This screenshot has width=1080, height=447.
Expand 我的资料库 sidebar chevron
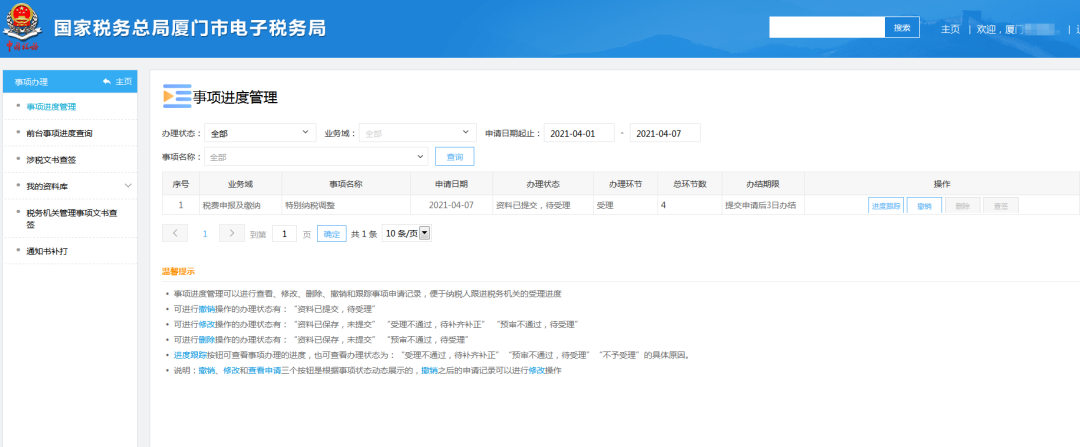click(128, 186)
